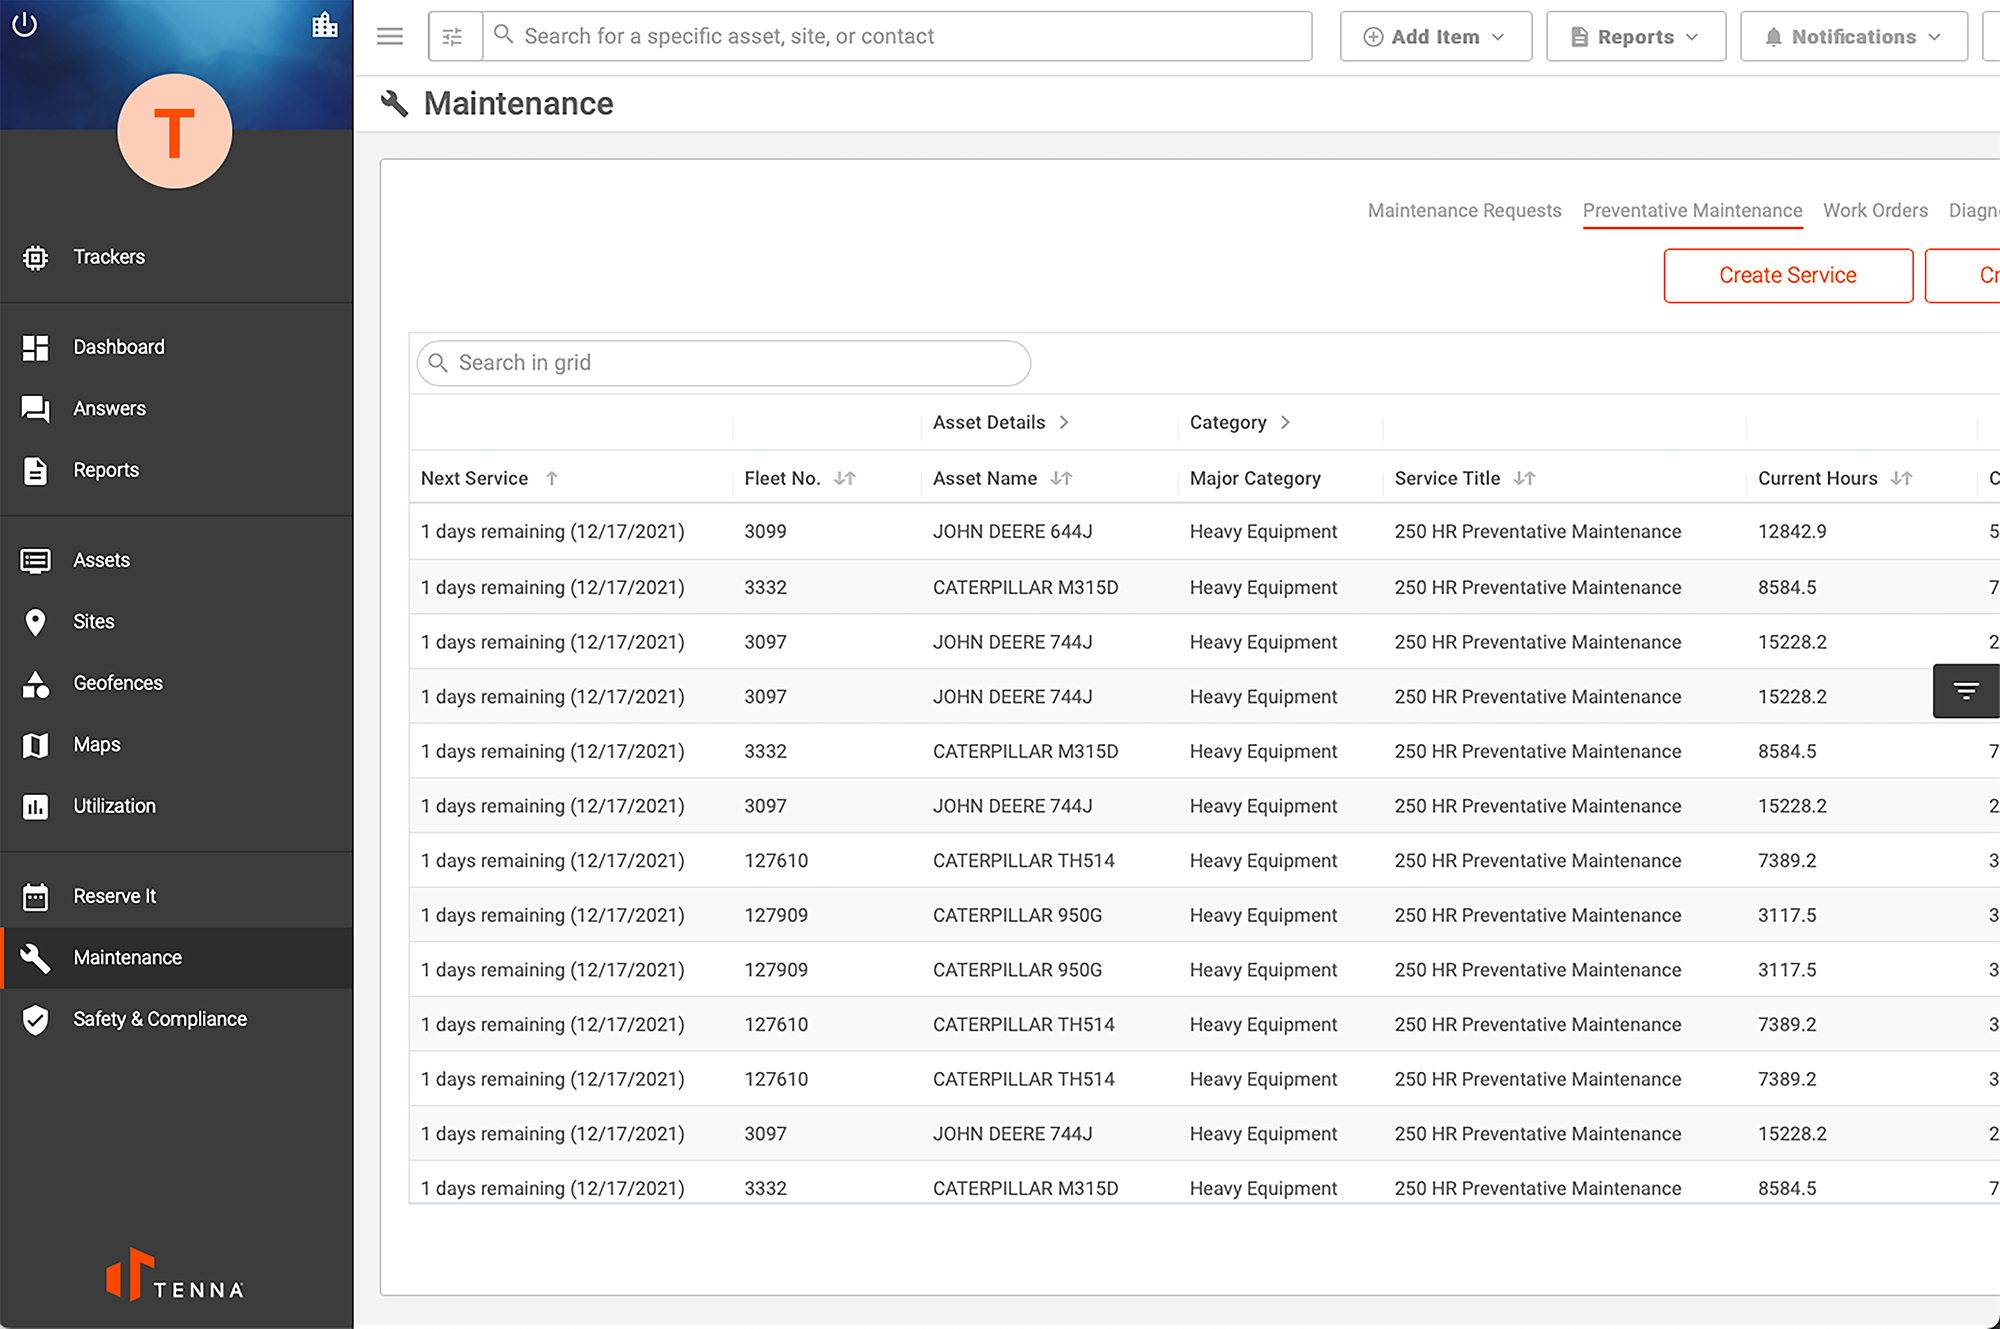Click the Dashboard grid icon
Image resolution: width=2000 pixels, height=1329 pixels.
click(35, 348)
